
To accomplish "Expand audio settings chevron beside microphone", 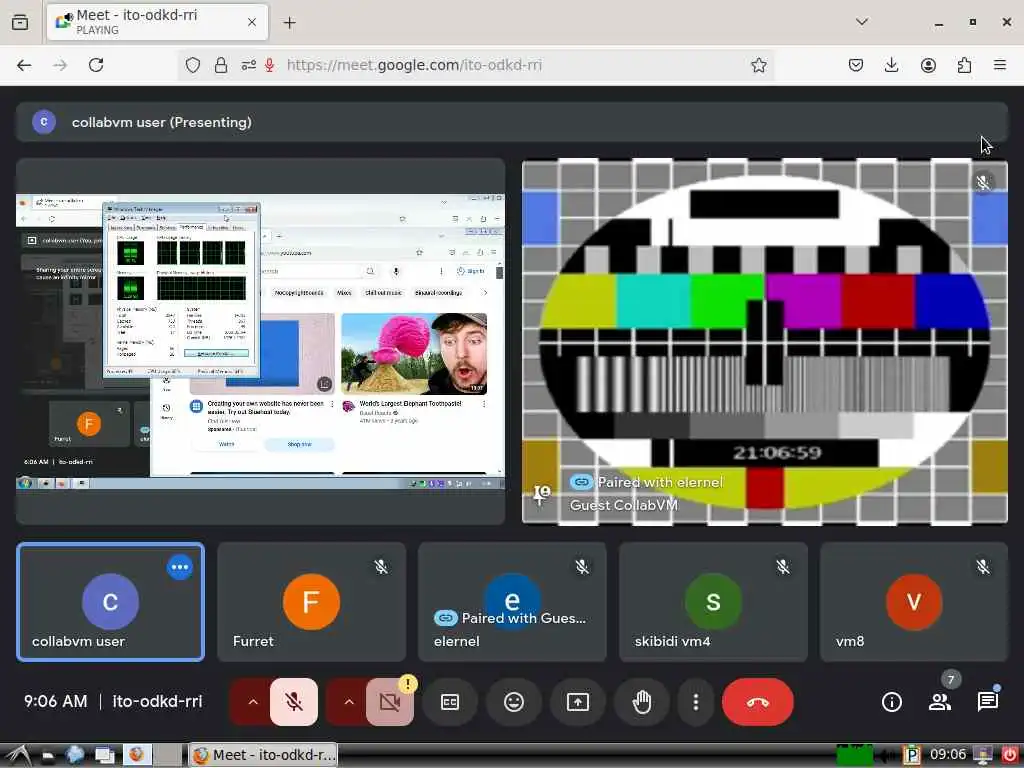I will [x=253, y=702].
